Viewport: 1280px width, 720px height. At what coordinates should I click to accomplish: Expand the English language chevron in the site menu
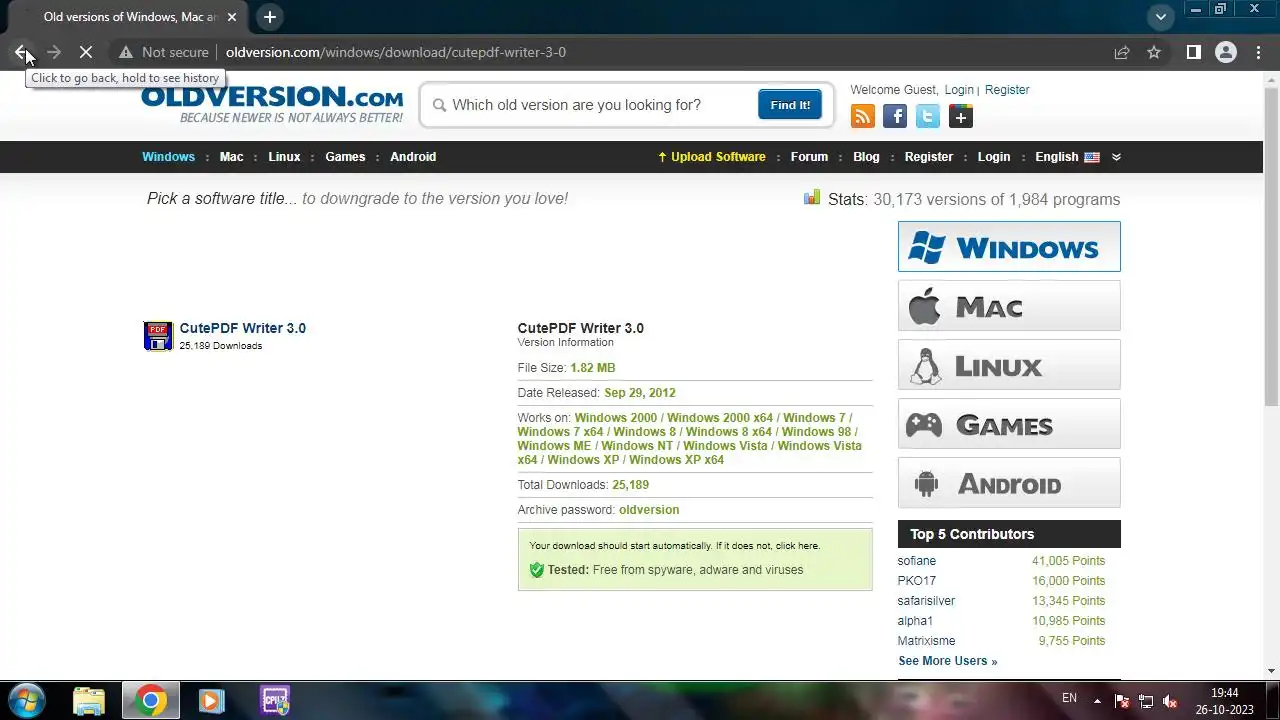[1116, 157]
